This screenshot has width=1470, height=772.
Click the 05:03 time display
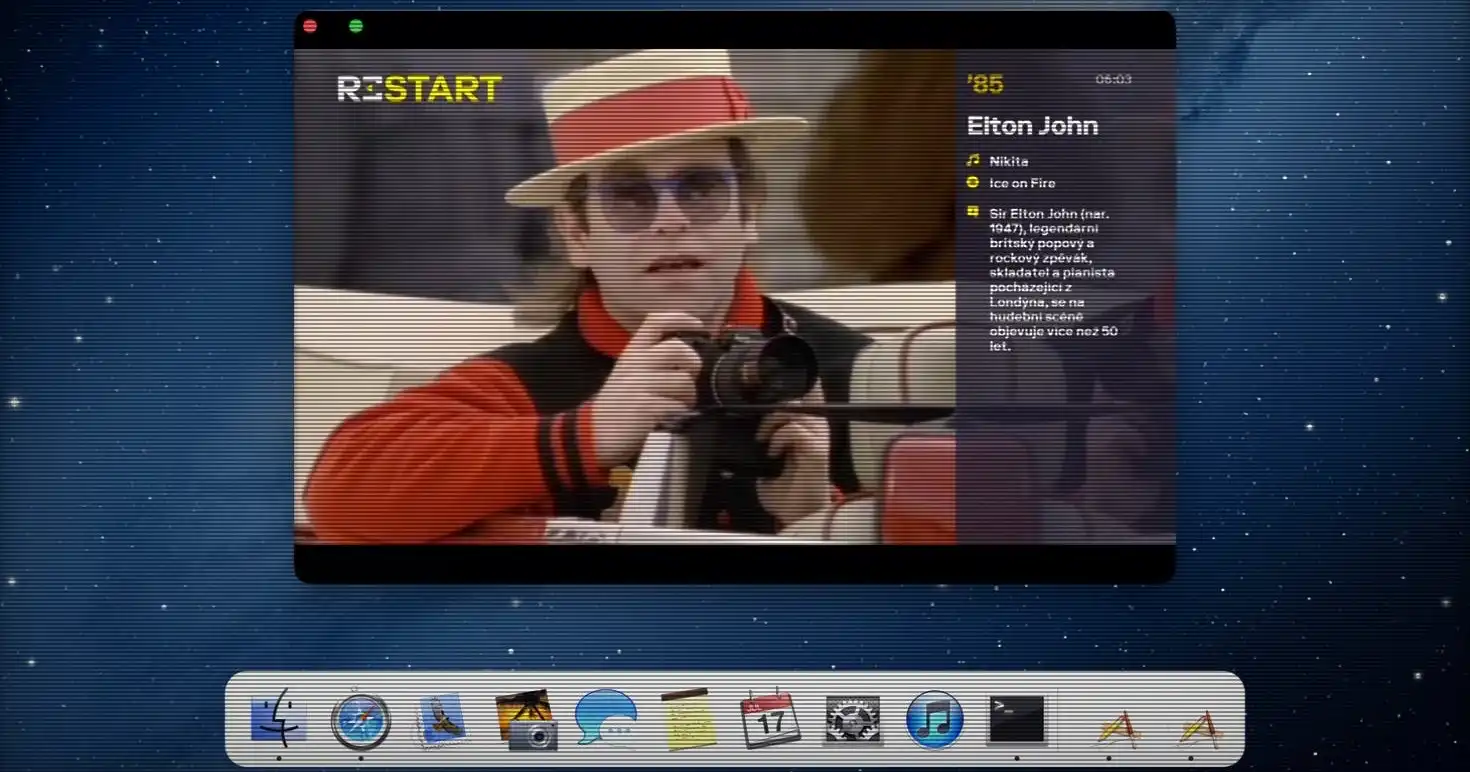pyautogui.click(x=1113, y=79)
